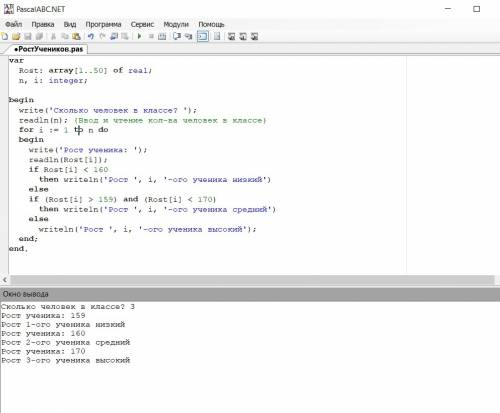Click output line 'Рост ученика: 160'
500x413 pixels.
tap(43, 334)
